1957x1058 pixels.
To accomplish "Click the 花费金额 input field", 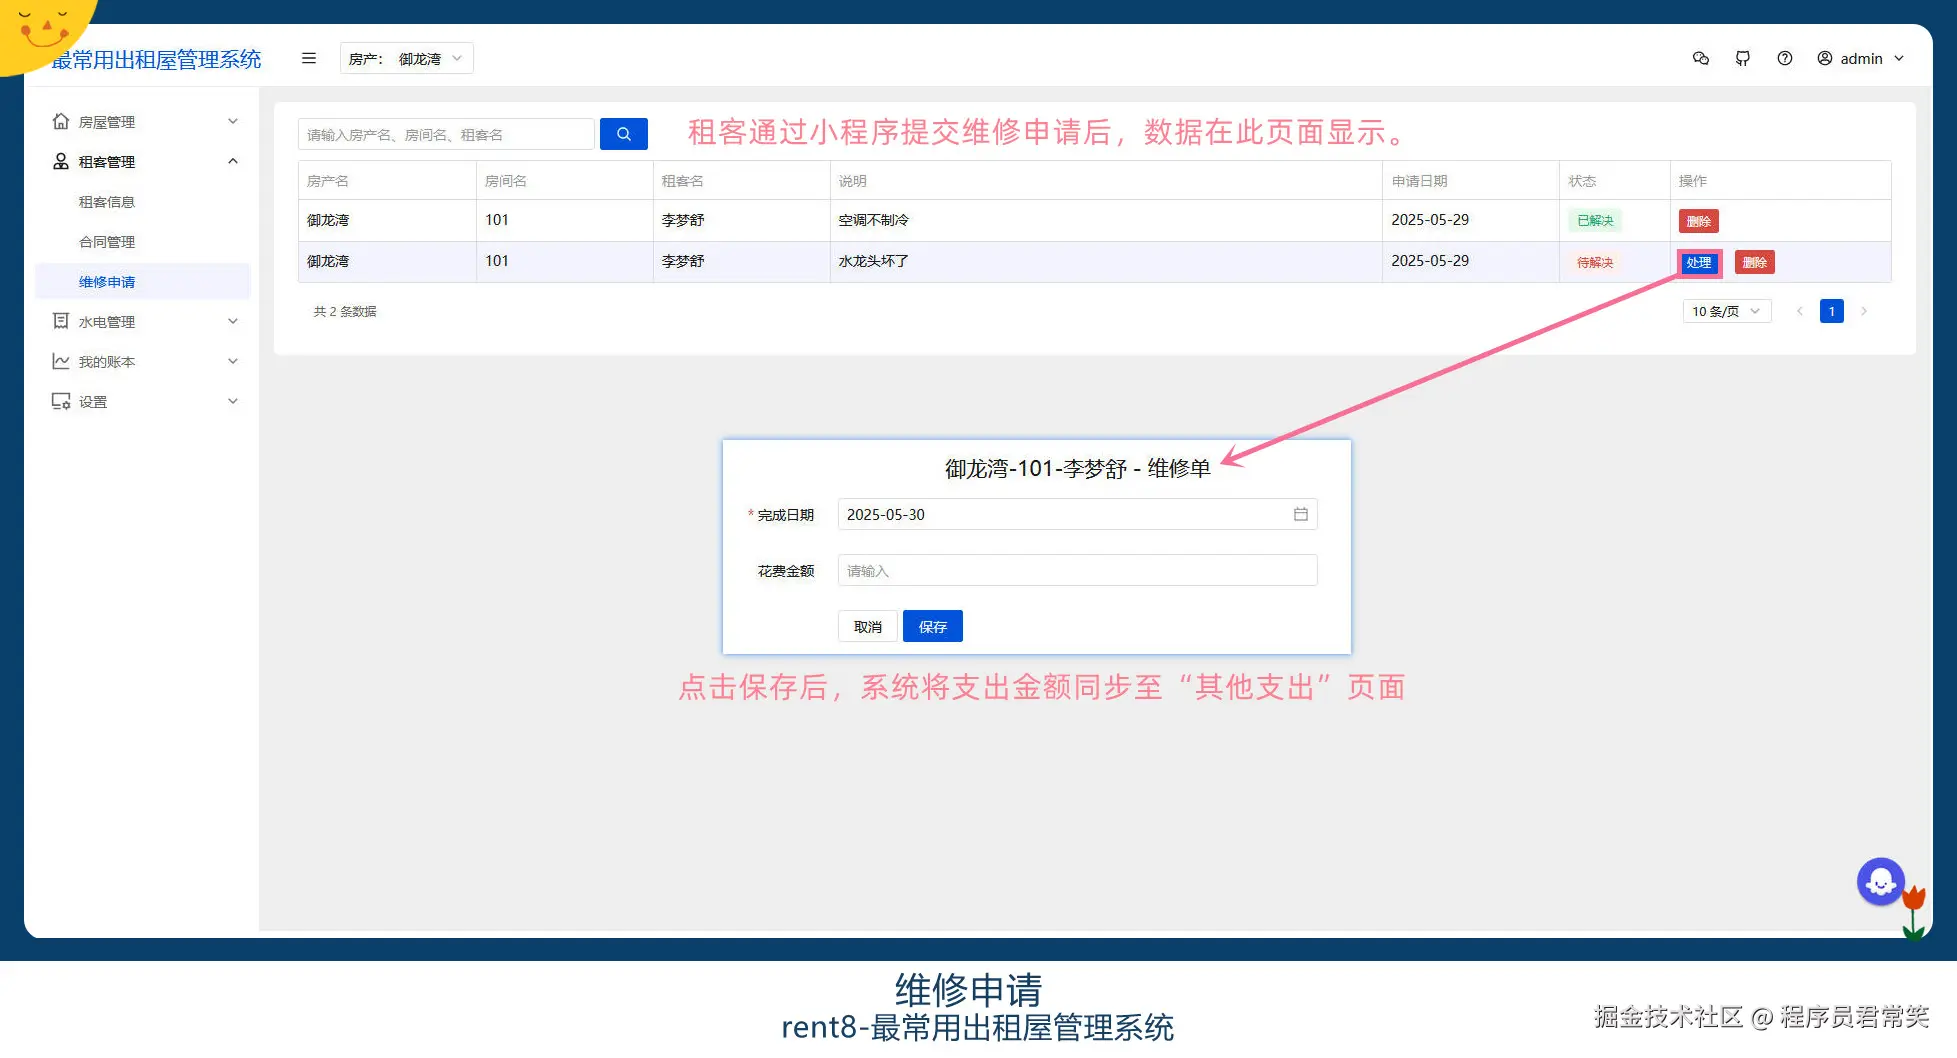I will pyautogui.click(x=1077, y=570).
